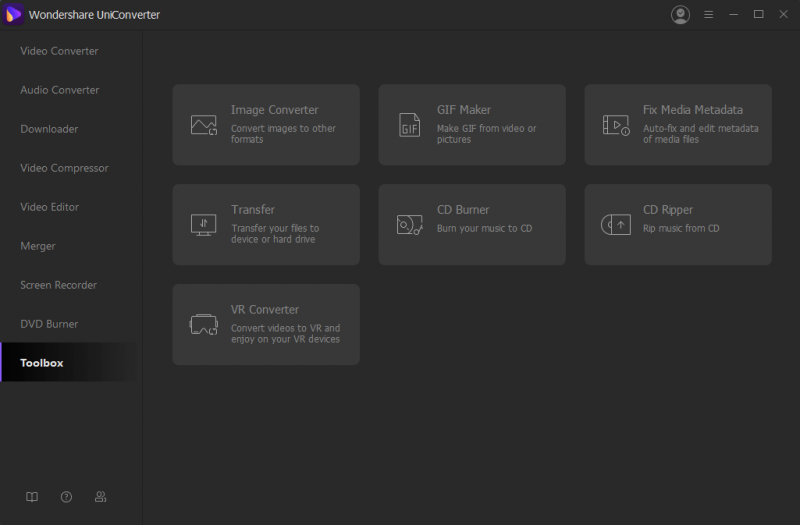Click the Fix Media Metadata film icon

(x=616, y=125)
